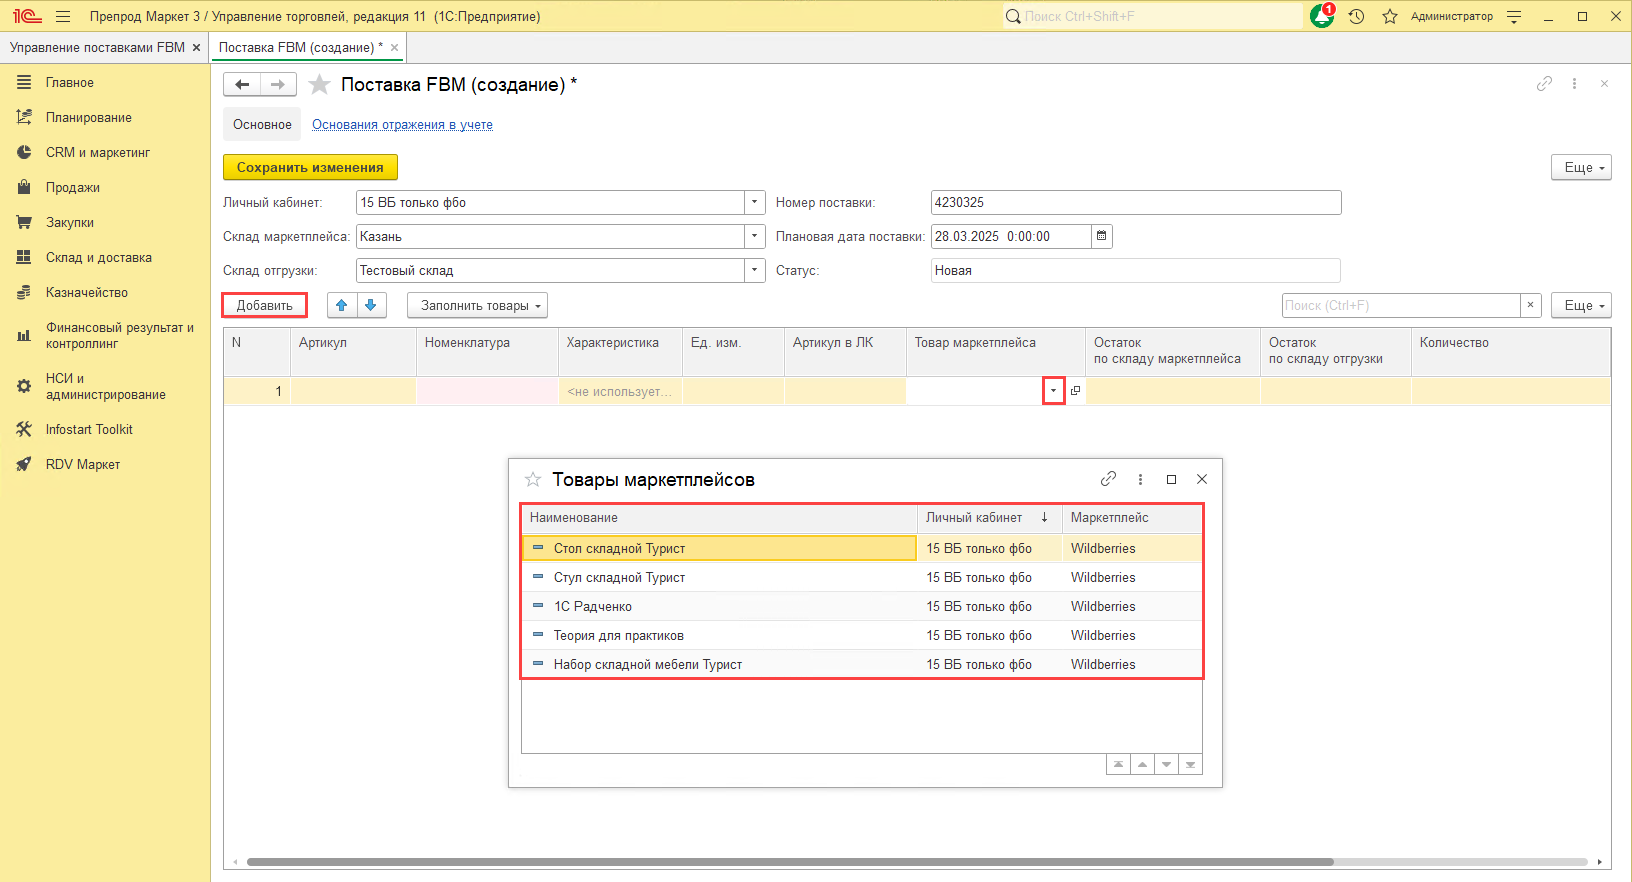Screen dimensions: 1632x882
Task: Jump to the first list item arrow button
Action: tap(1118, 764)
